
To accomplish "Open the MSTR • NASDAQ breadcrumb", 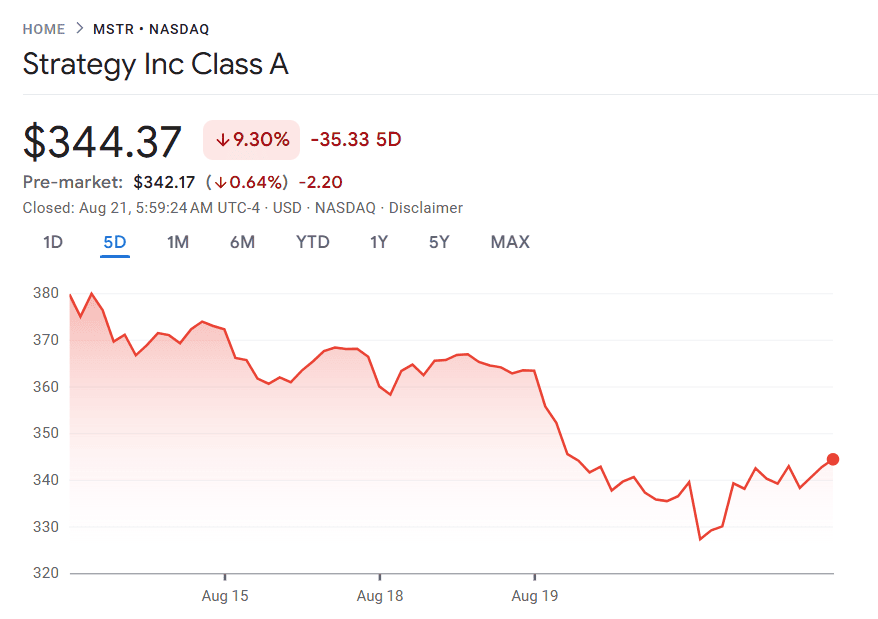I will 151,29.
